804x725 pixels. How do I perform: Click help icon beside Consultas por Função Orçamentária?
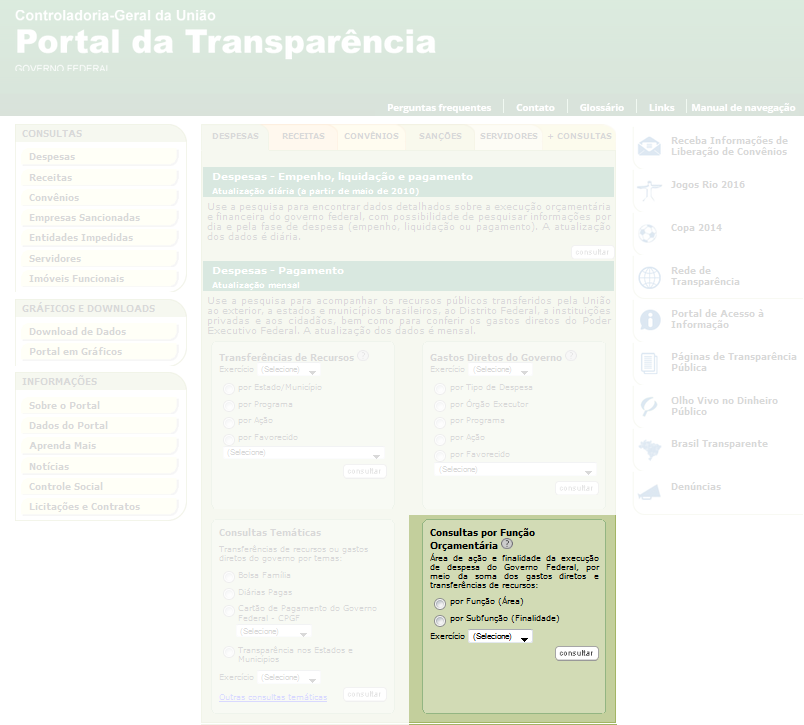click(x=507, y=545)
